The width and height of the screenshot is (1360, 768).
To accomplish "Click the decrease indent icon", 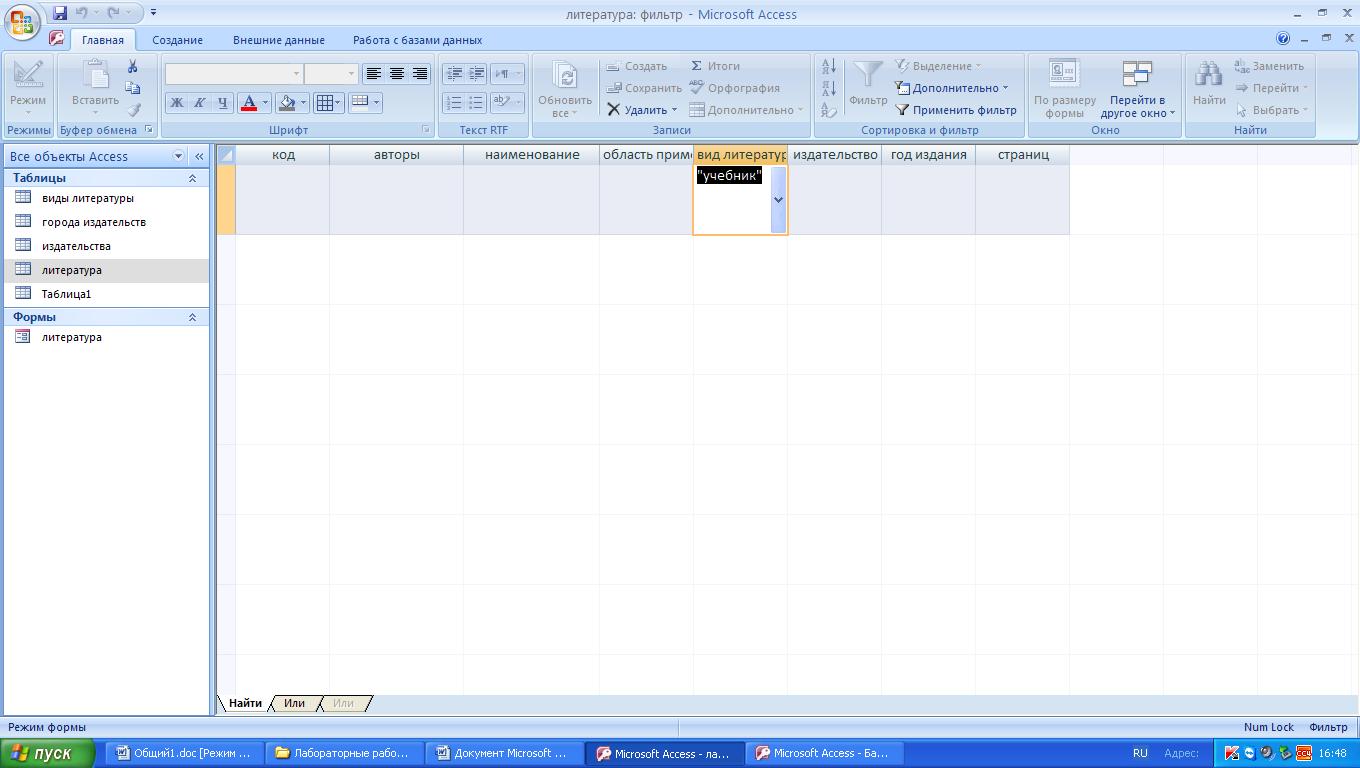I will point(454,74).
